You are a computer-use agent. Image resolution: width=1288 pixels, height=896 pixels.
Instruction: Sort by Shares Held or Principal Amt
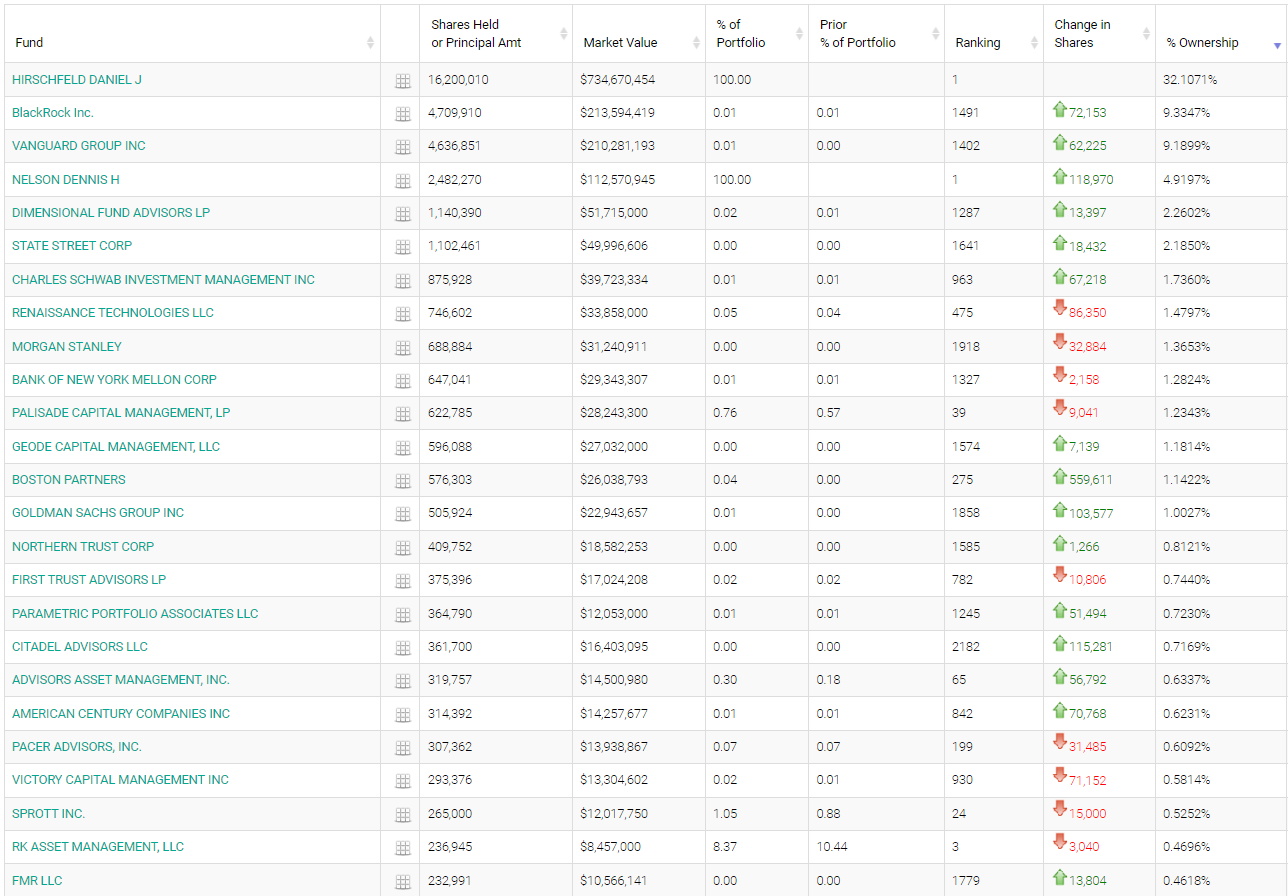pos(496,34)
